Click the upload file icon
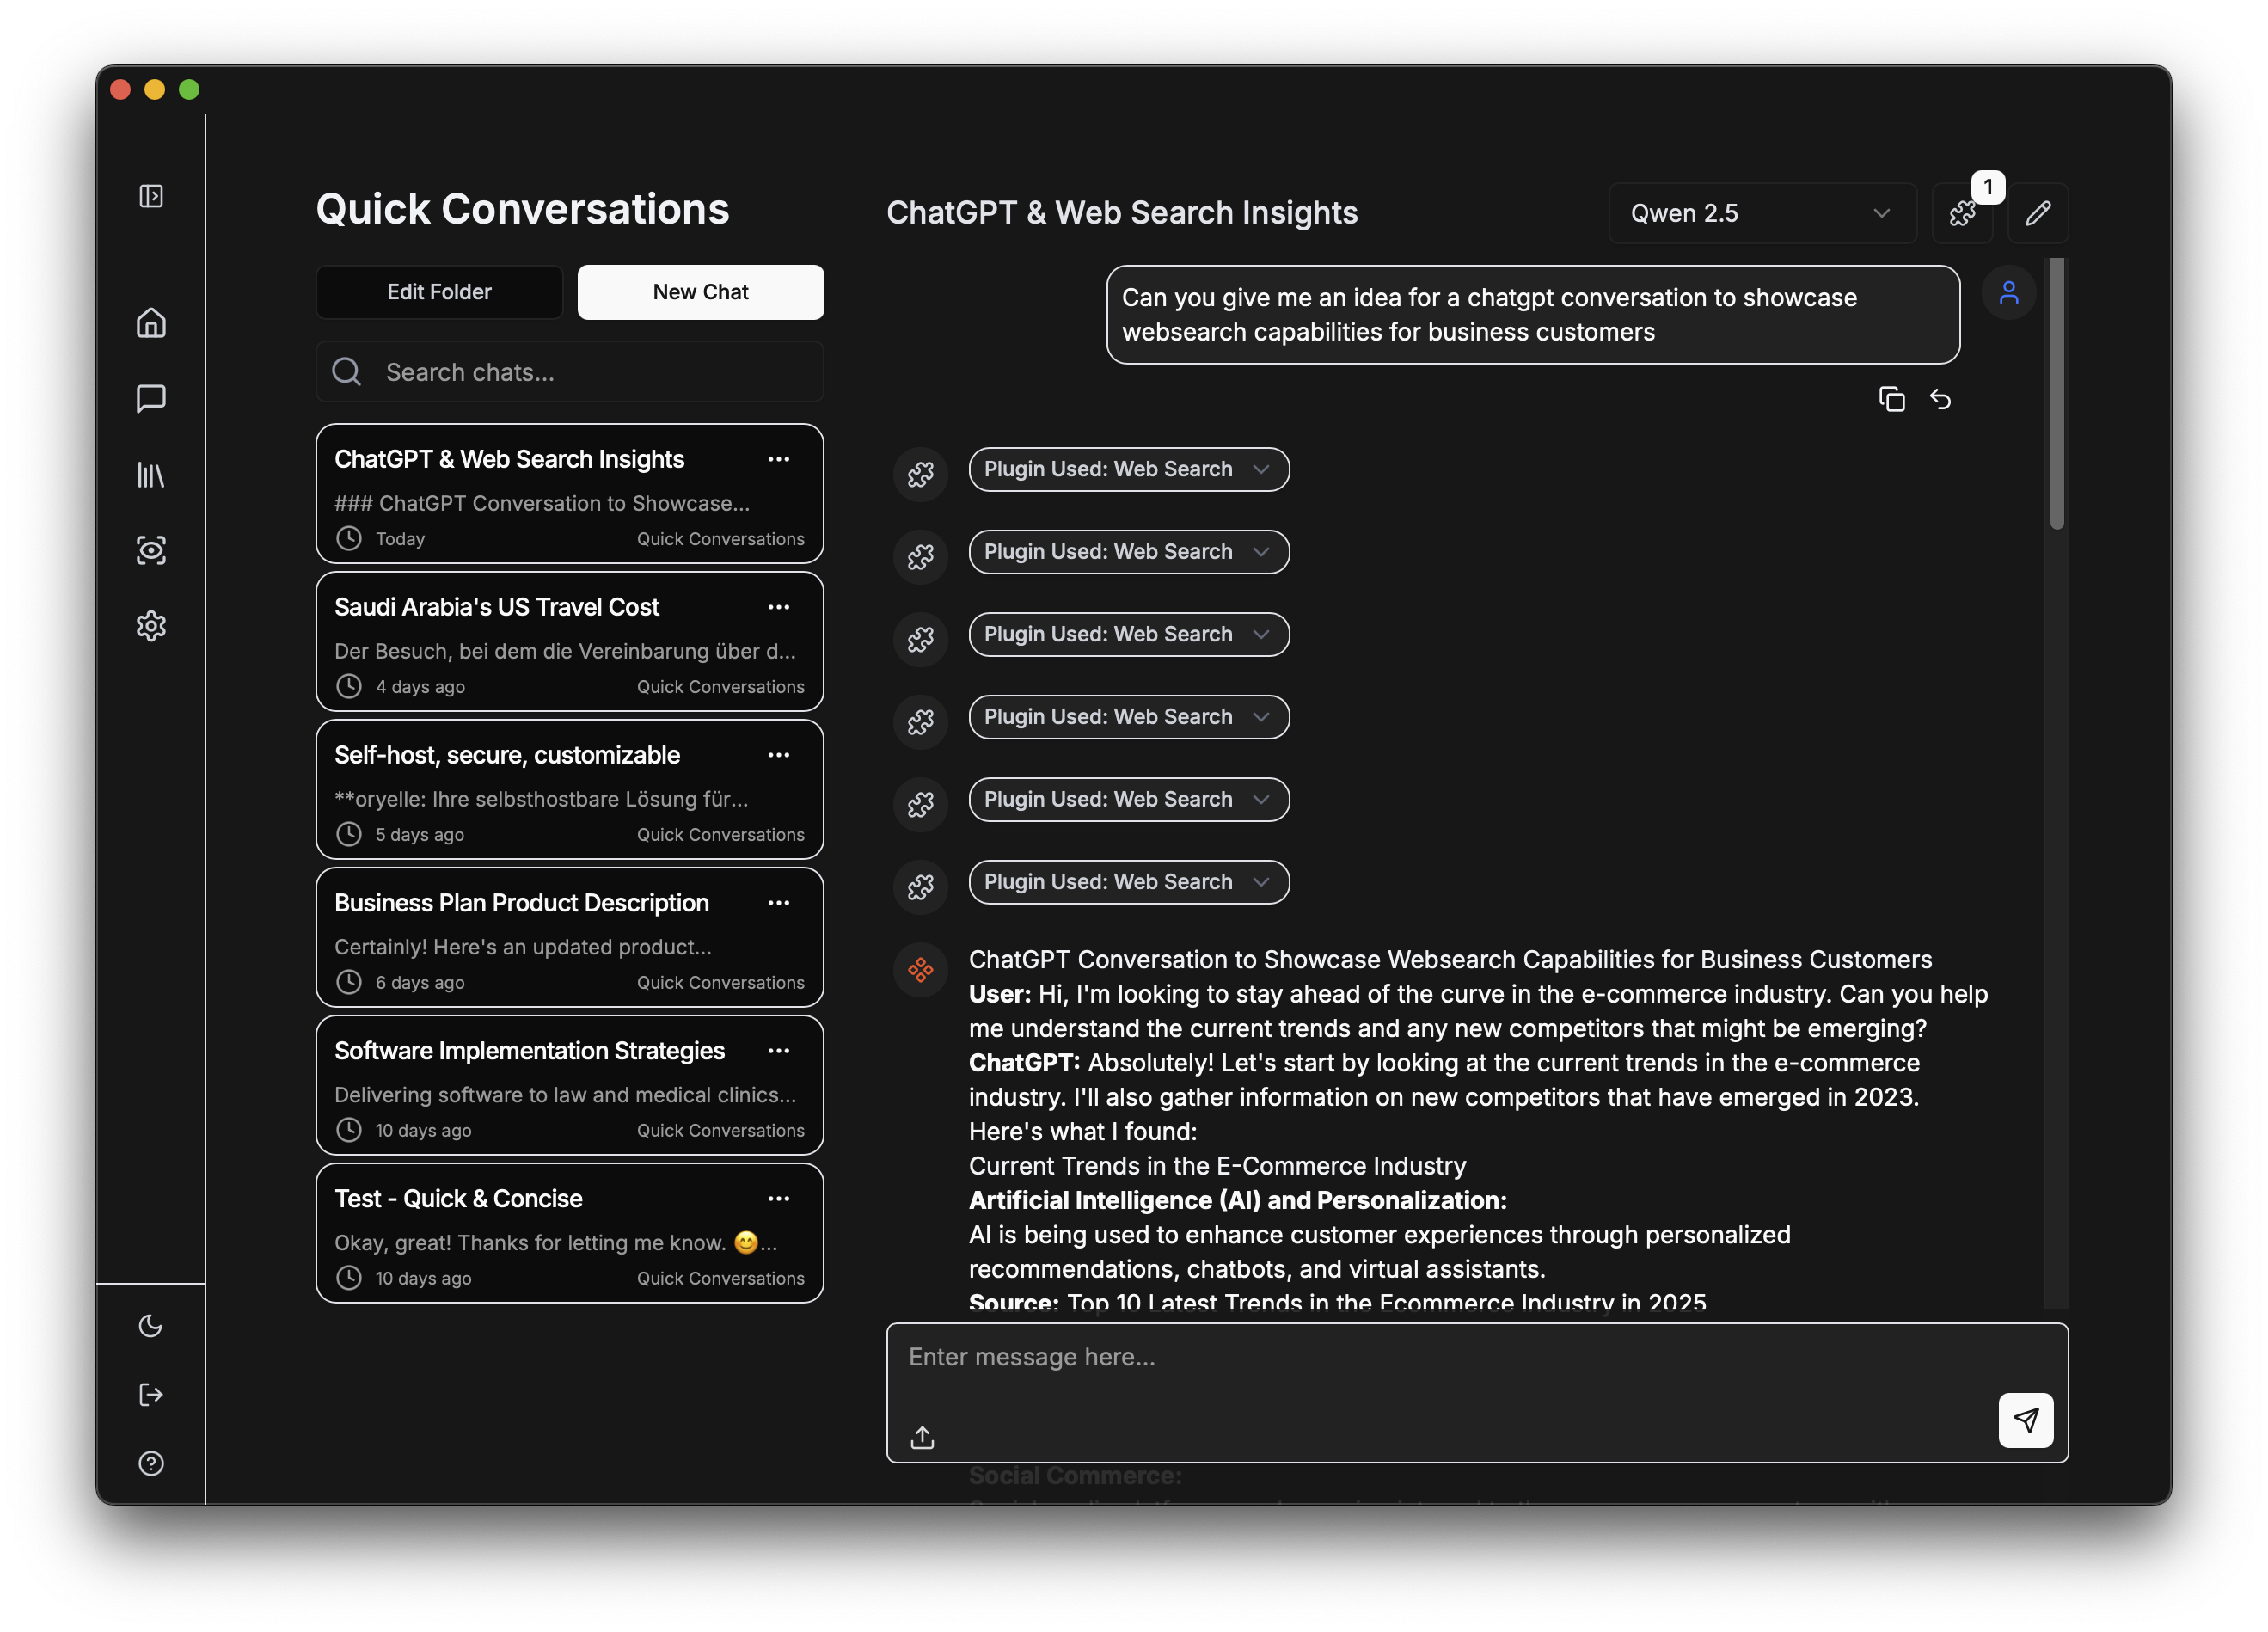The height and width of the screenshot is (1632, 2268). coord(922,1437)
